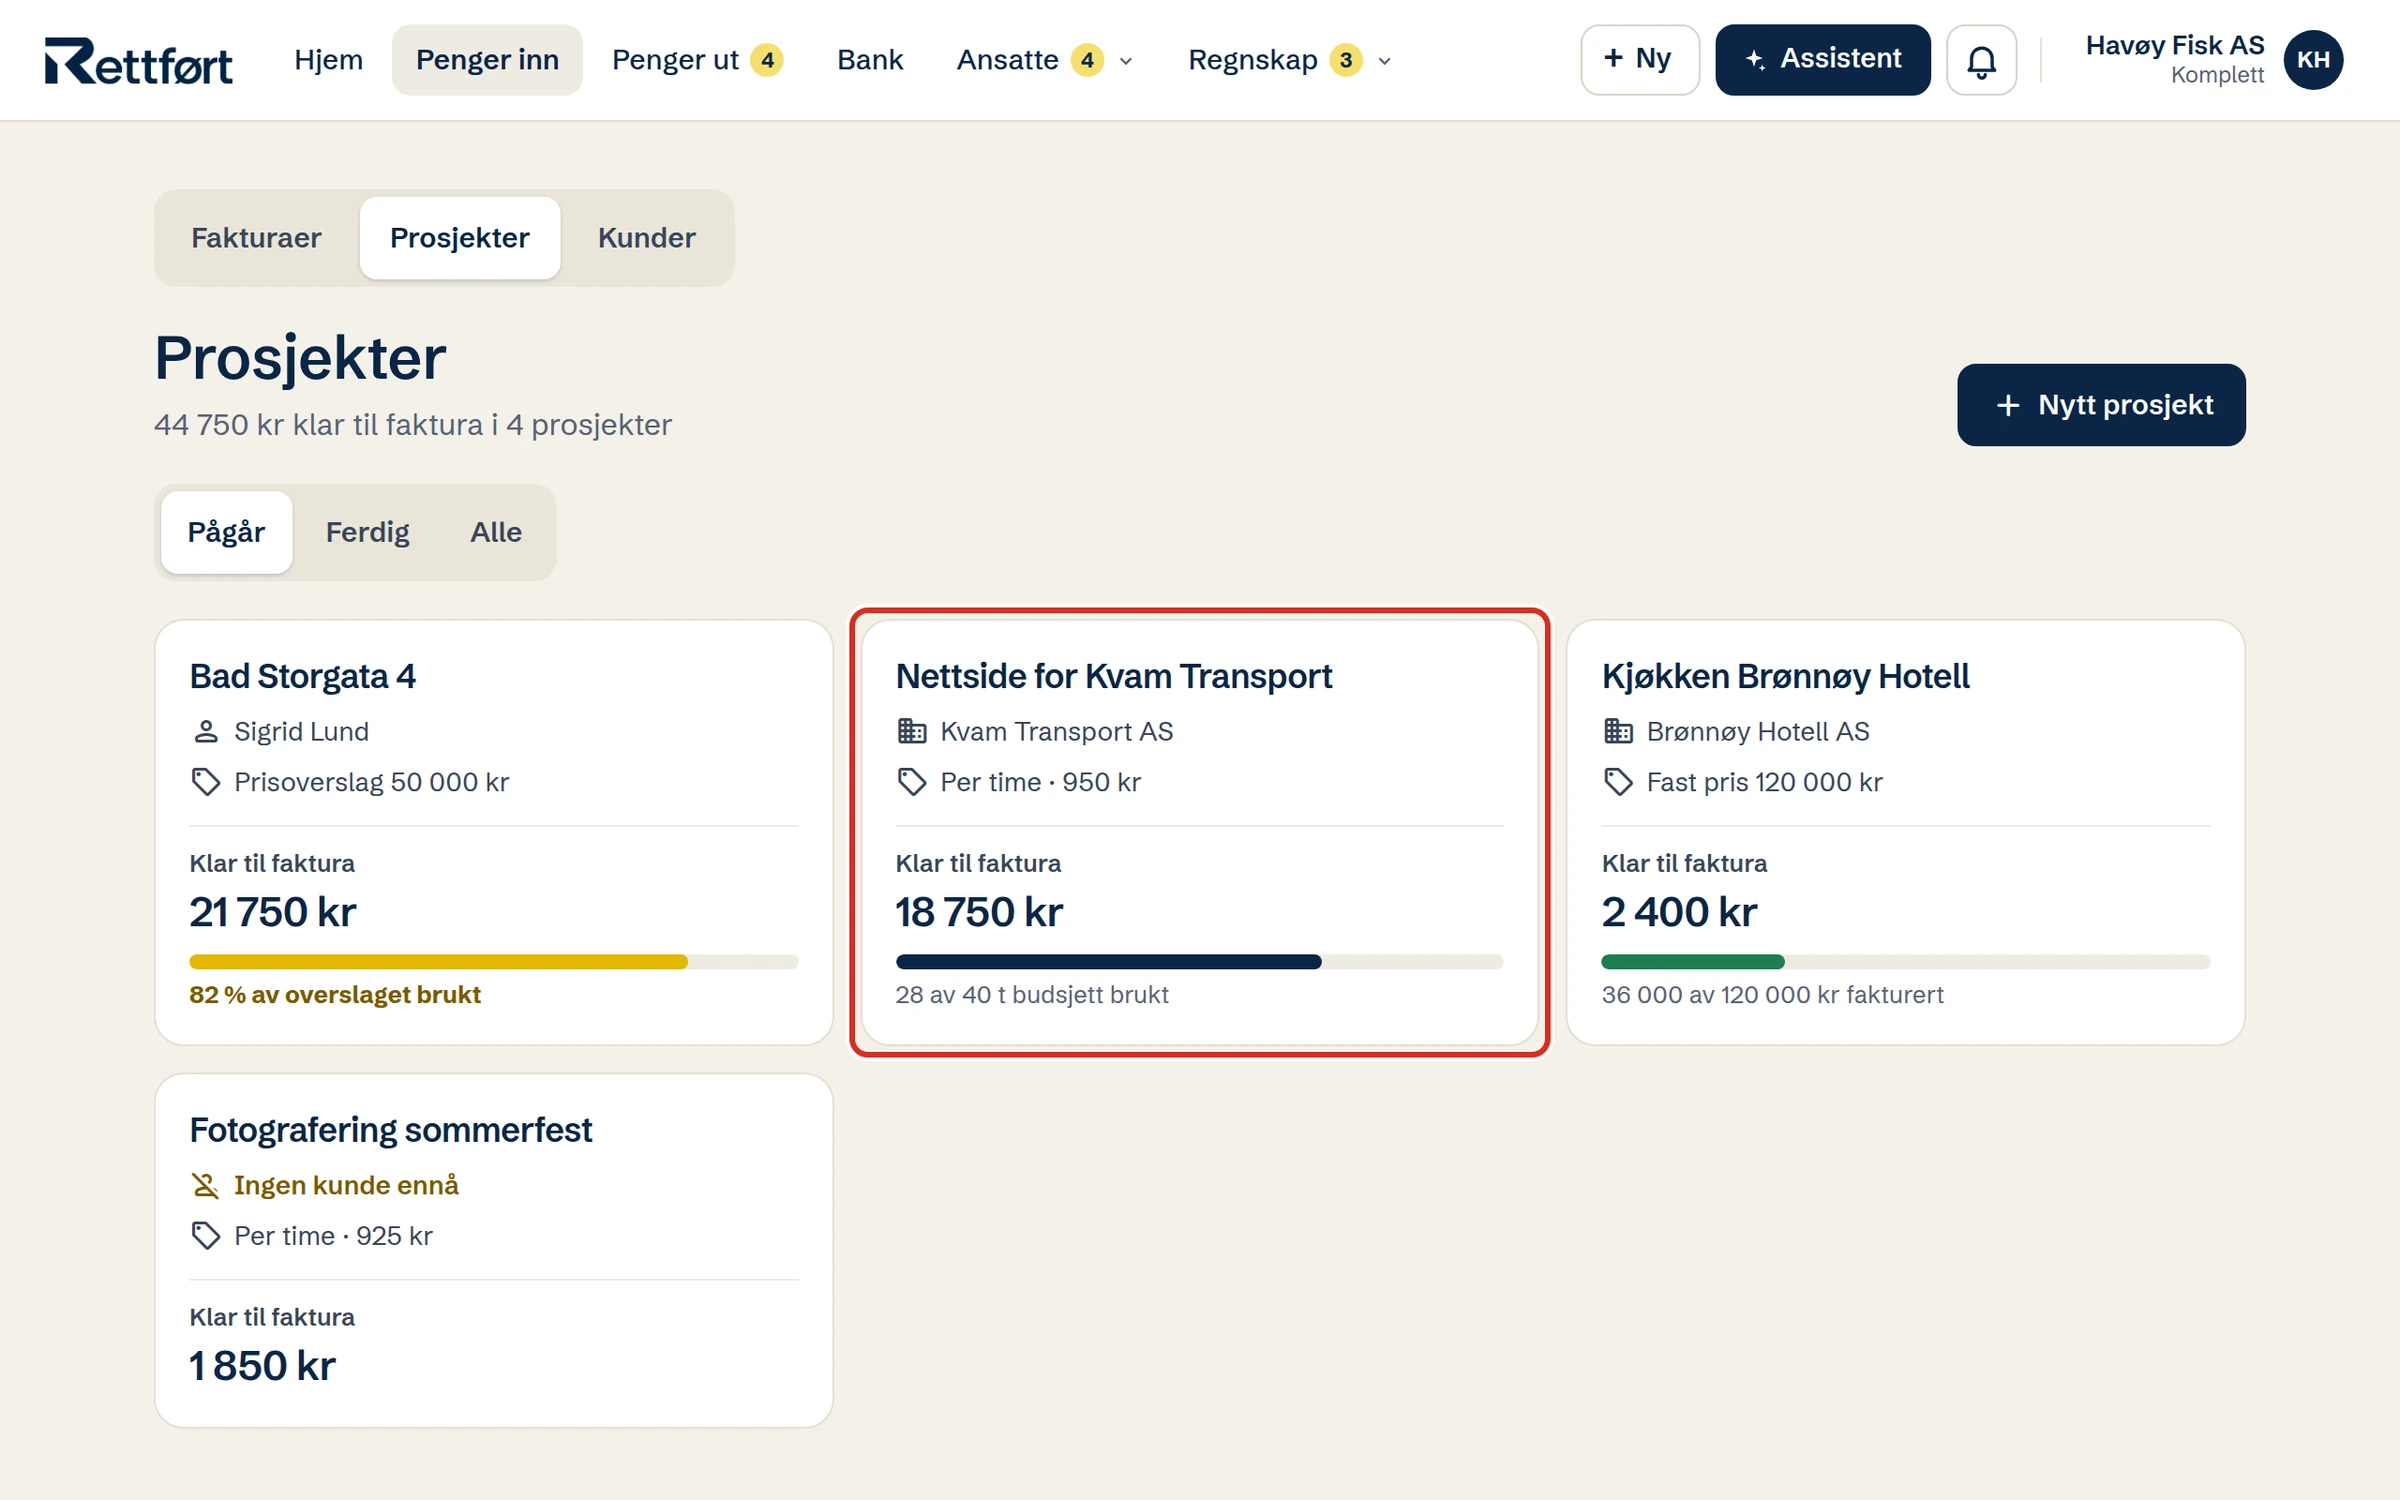Filter projects by Ferdig

pyautogui.click(x=367, y=532)
